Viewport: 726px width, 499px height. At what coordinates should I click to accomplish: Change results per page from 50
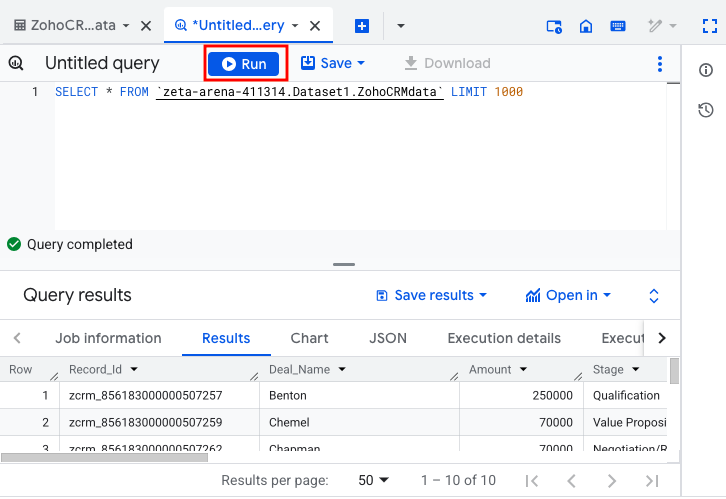point(373,480)
